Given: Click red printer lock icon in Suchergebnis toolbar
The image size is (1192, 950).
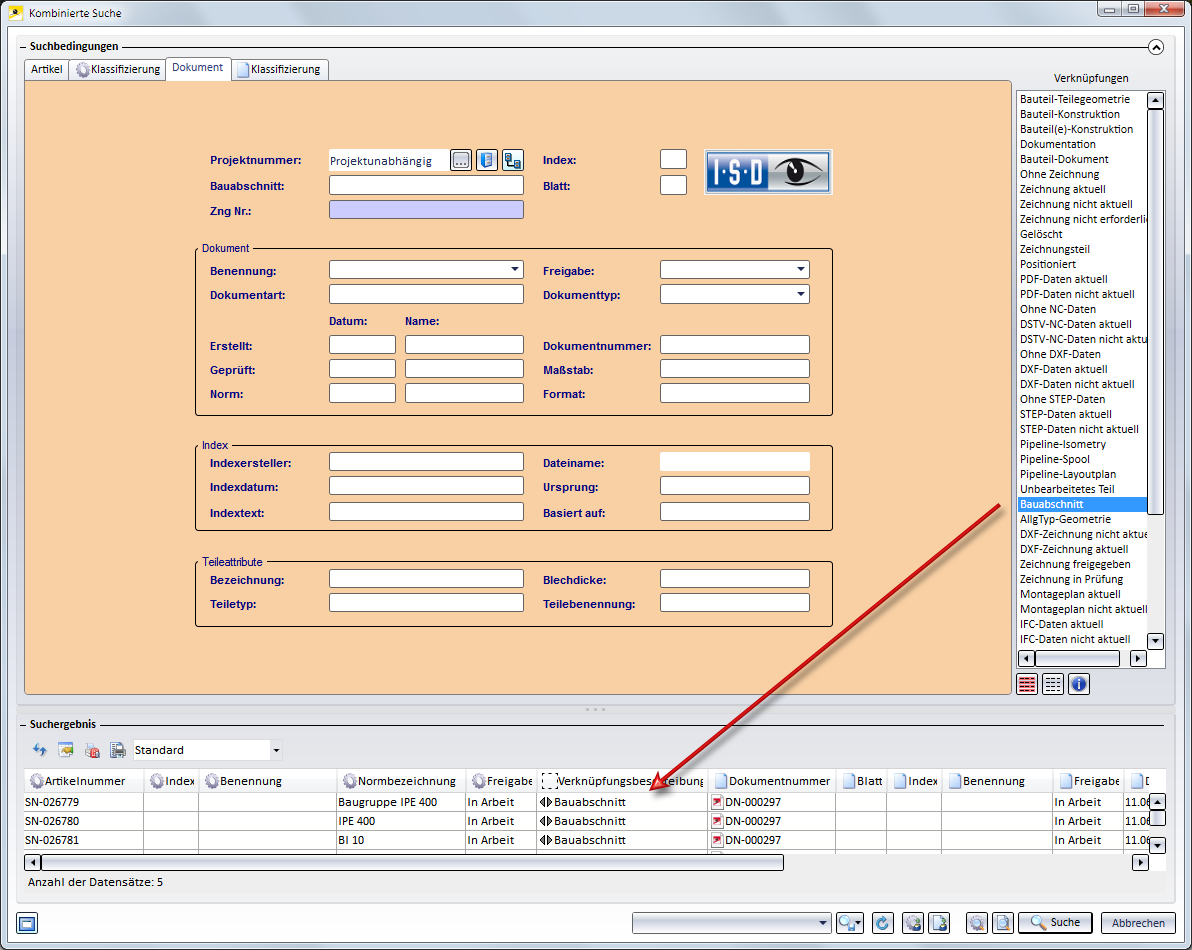Looking at the screenshot, I should pyautogui.click(x=92, y=750).
